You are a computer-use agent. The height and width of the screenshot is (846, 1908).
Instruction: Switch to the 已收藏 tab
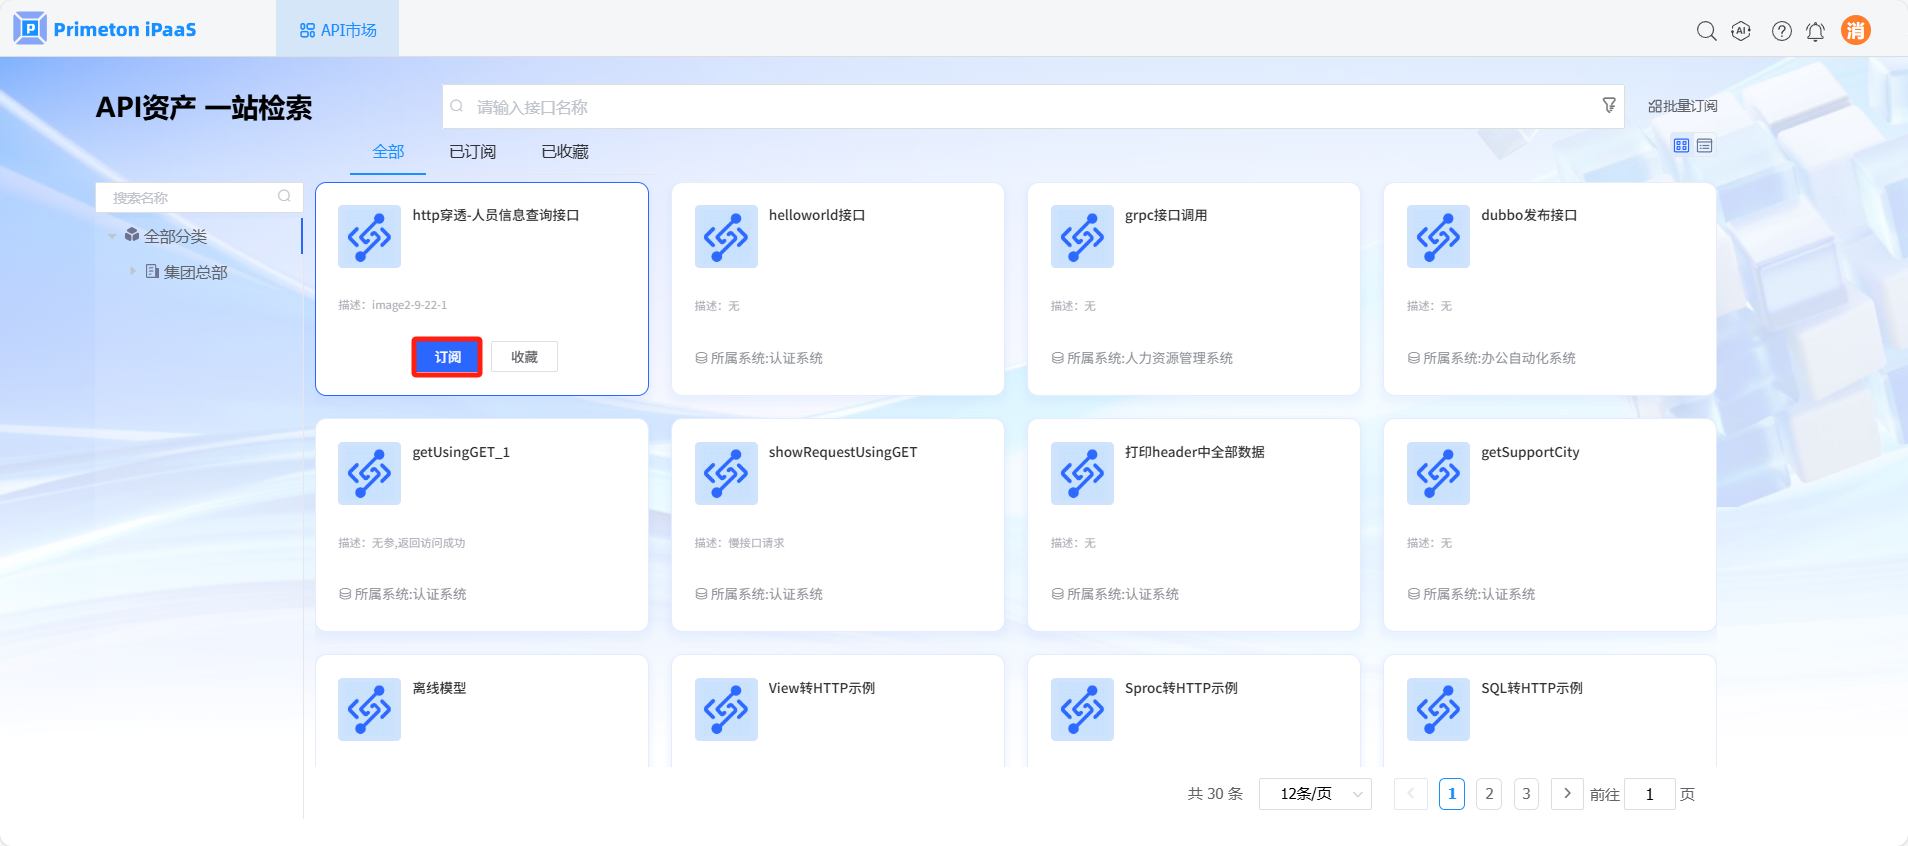565,152
